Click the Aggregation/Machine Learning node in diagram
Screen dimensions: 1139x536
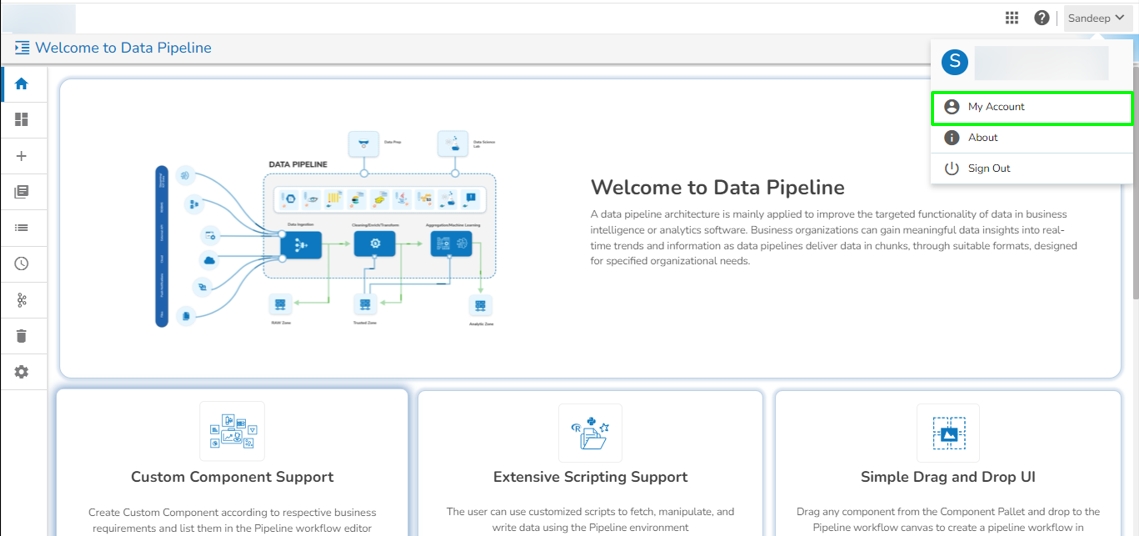(x=450, y=244)
